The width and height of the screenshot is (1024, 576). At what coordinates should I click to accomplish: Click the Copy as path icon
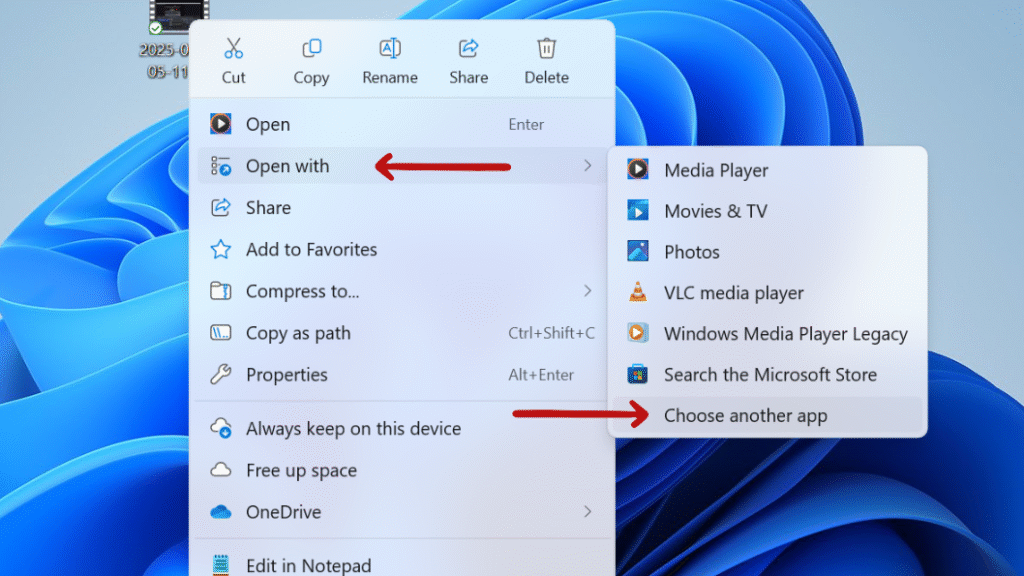coord(221,333)
